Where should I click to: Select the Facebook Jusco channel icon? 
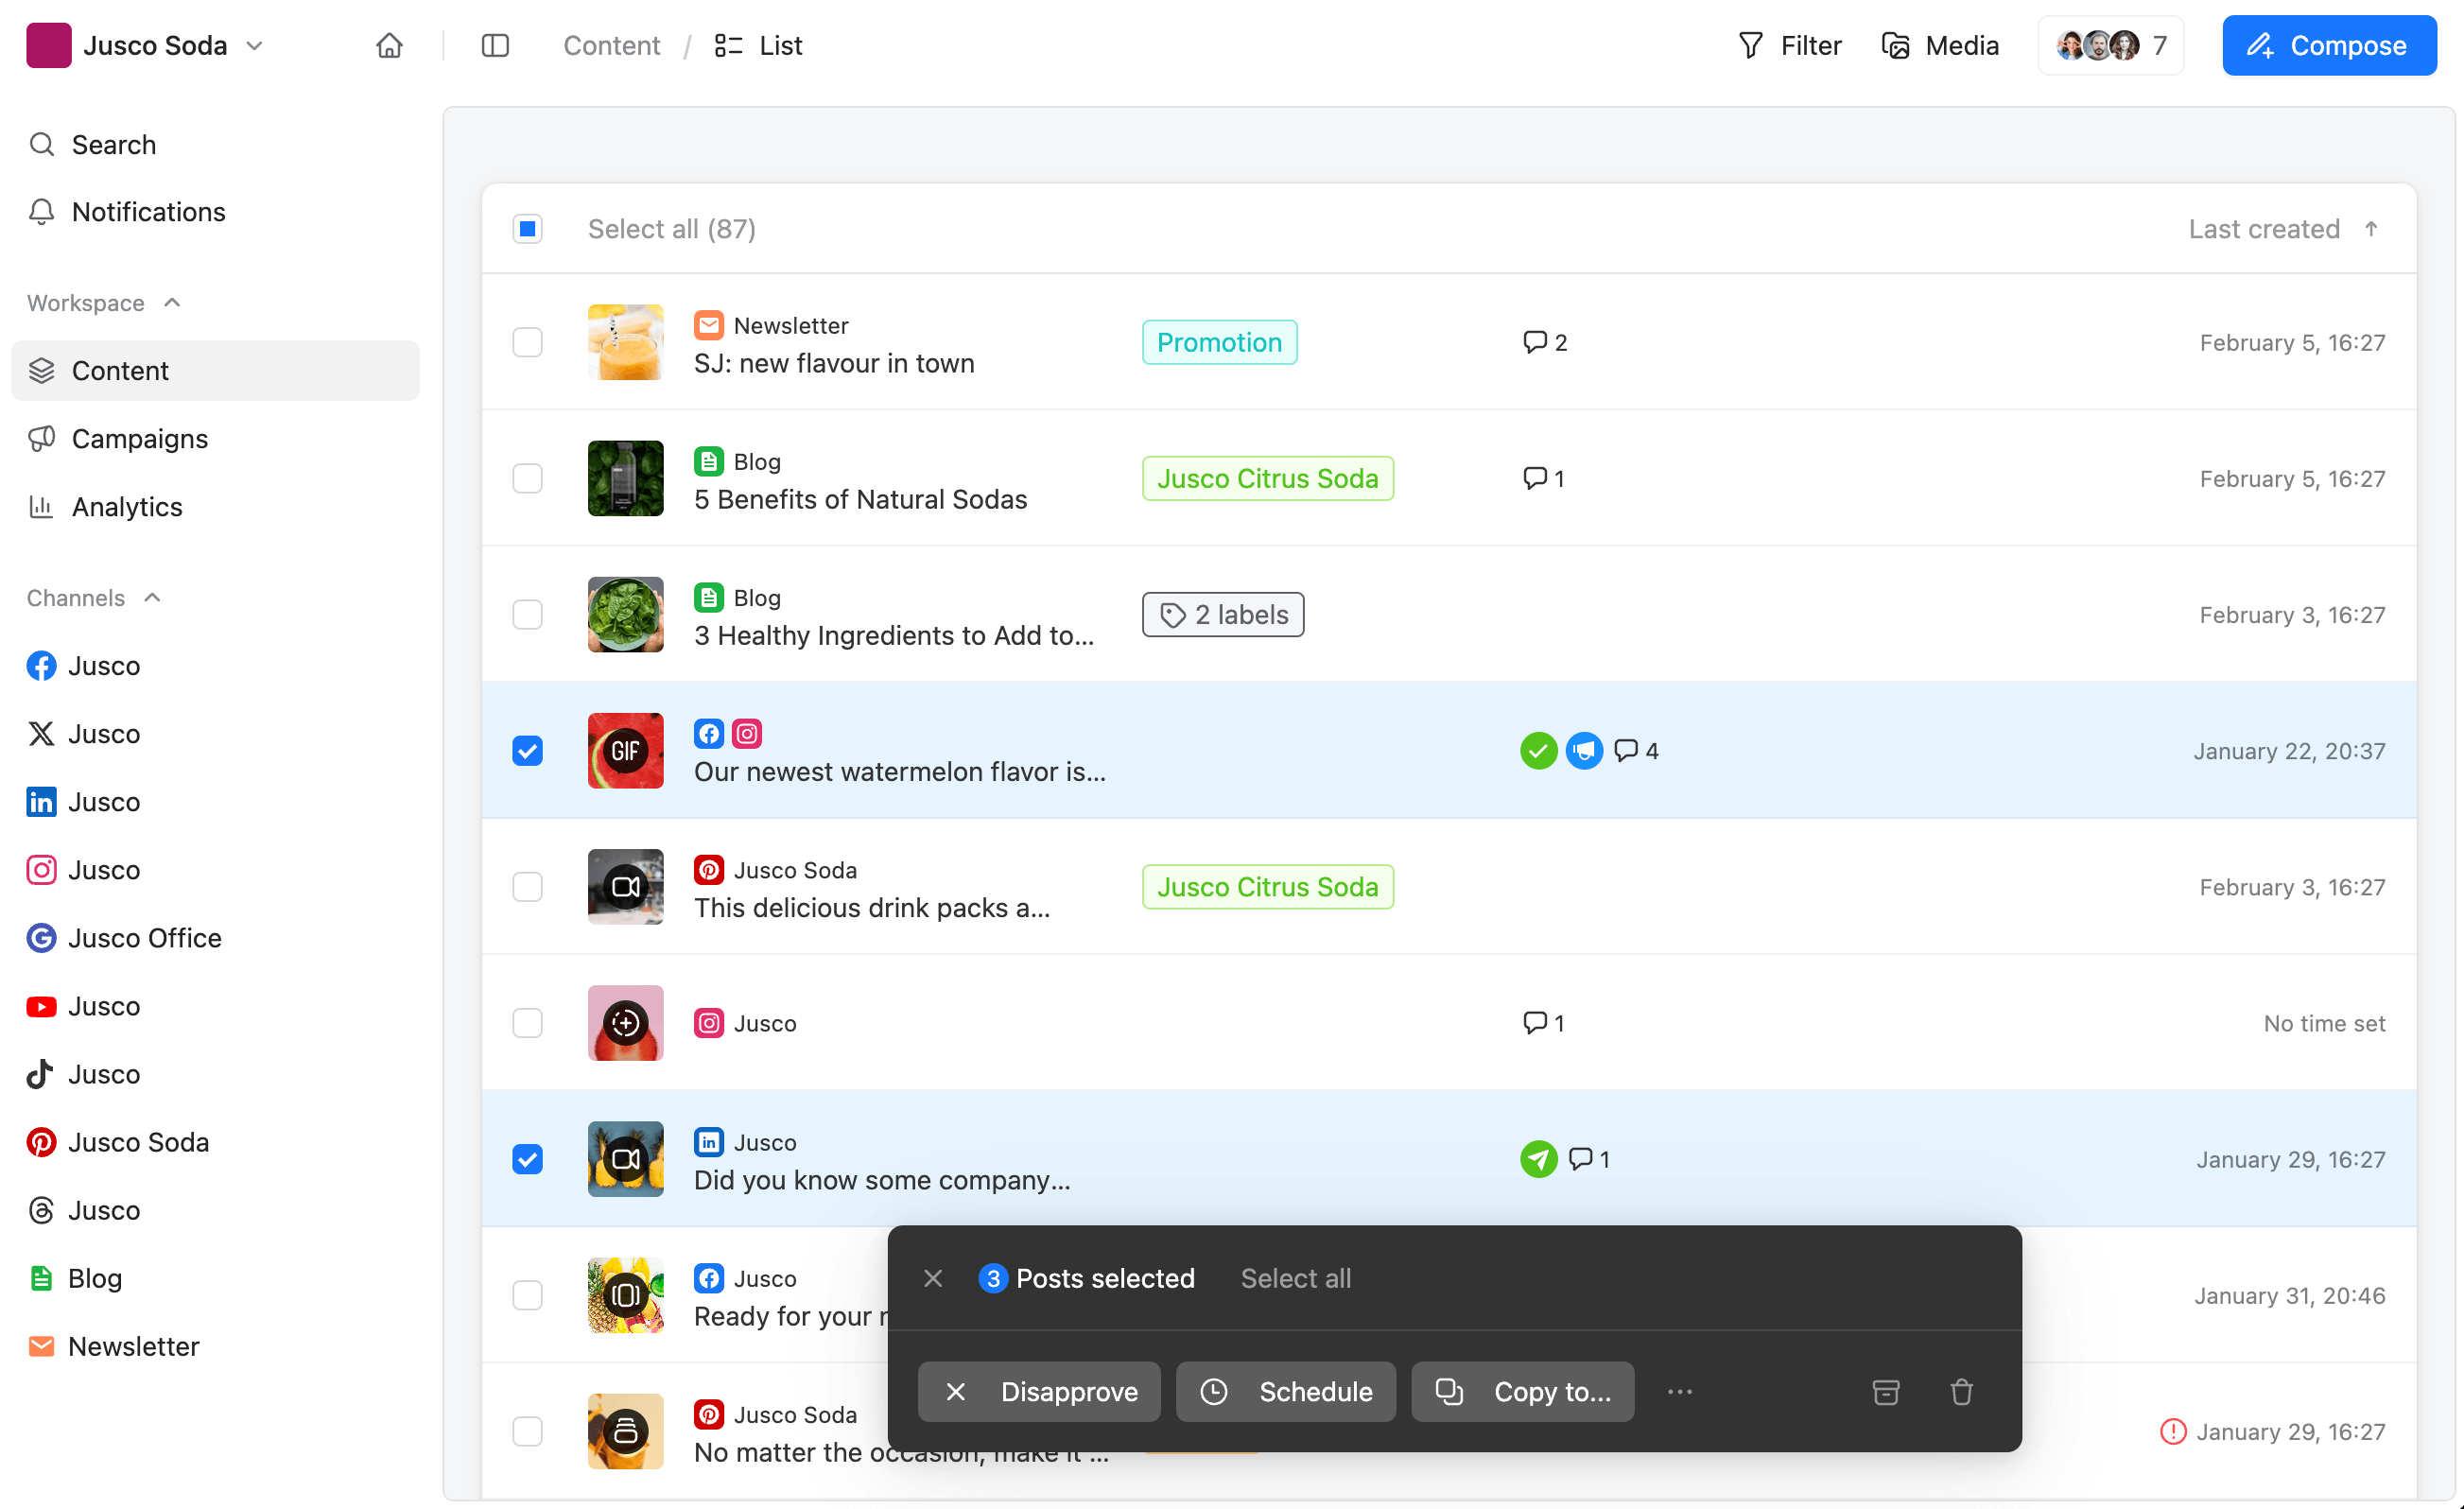pyautogui.click(x=41, y=666)
